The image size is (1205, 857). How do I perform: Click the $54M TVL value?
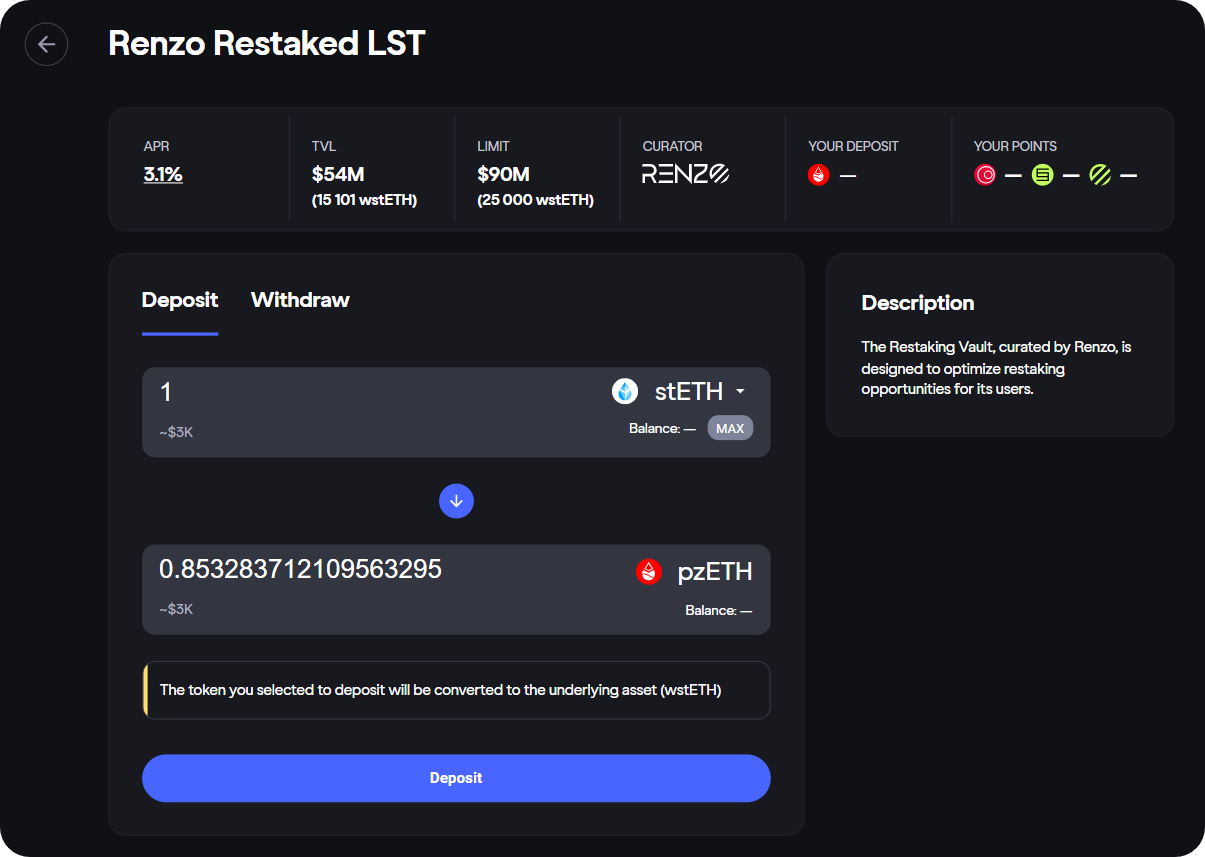coord(338,175)
